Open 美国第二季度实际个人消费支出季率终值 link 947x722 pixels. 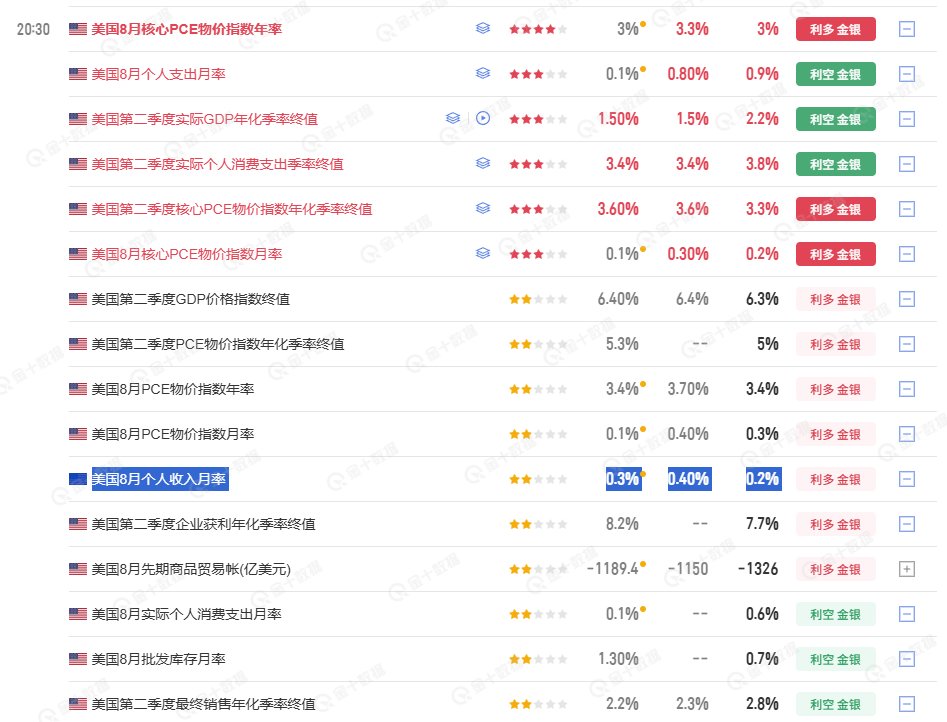[217, 164]
